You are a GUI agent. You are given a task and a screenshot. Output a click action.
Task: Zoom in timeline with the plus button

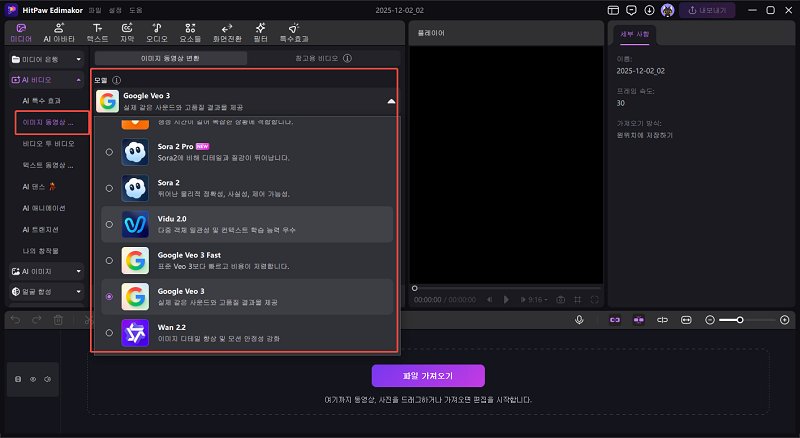tap(785, 320)
